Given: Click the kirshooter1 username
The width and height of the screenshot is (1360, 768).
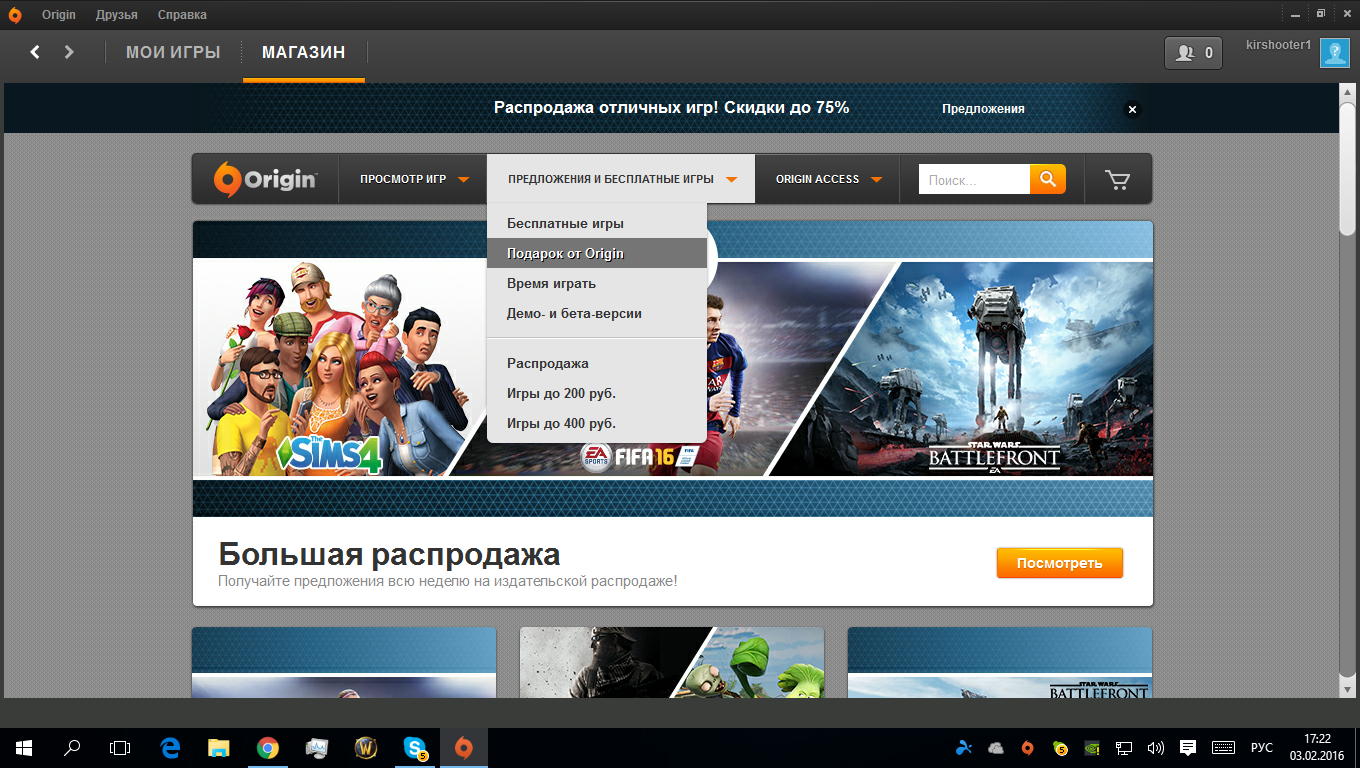Looking at the screenshot, I should pos(1278,45).
